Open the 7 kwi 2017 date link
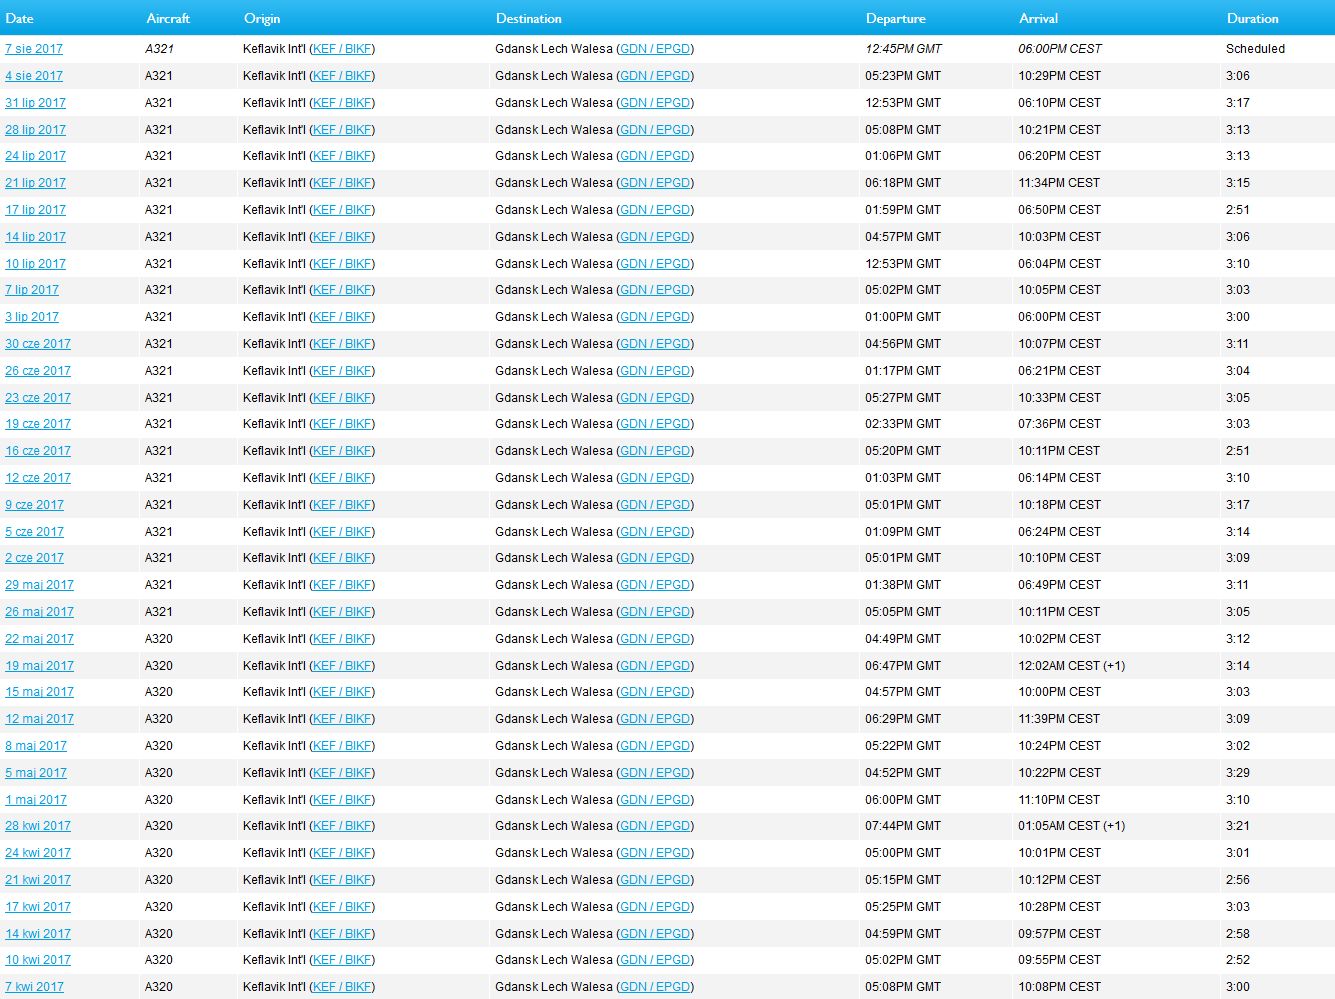The height and width of the screenshot is (999, 1335). [34, 987]
